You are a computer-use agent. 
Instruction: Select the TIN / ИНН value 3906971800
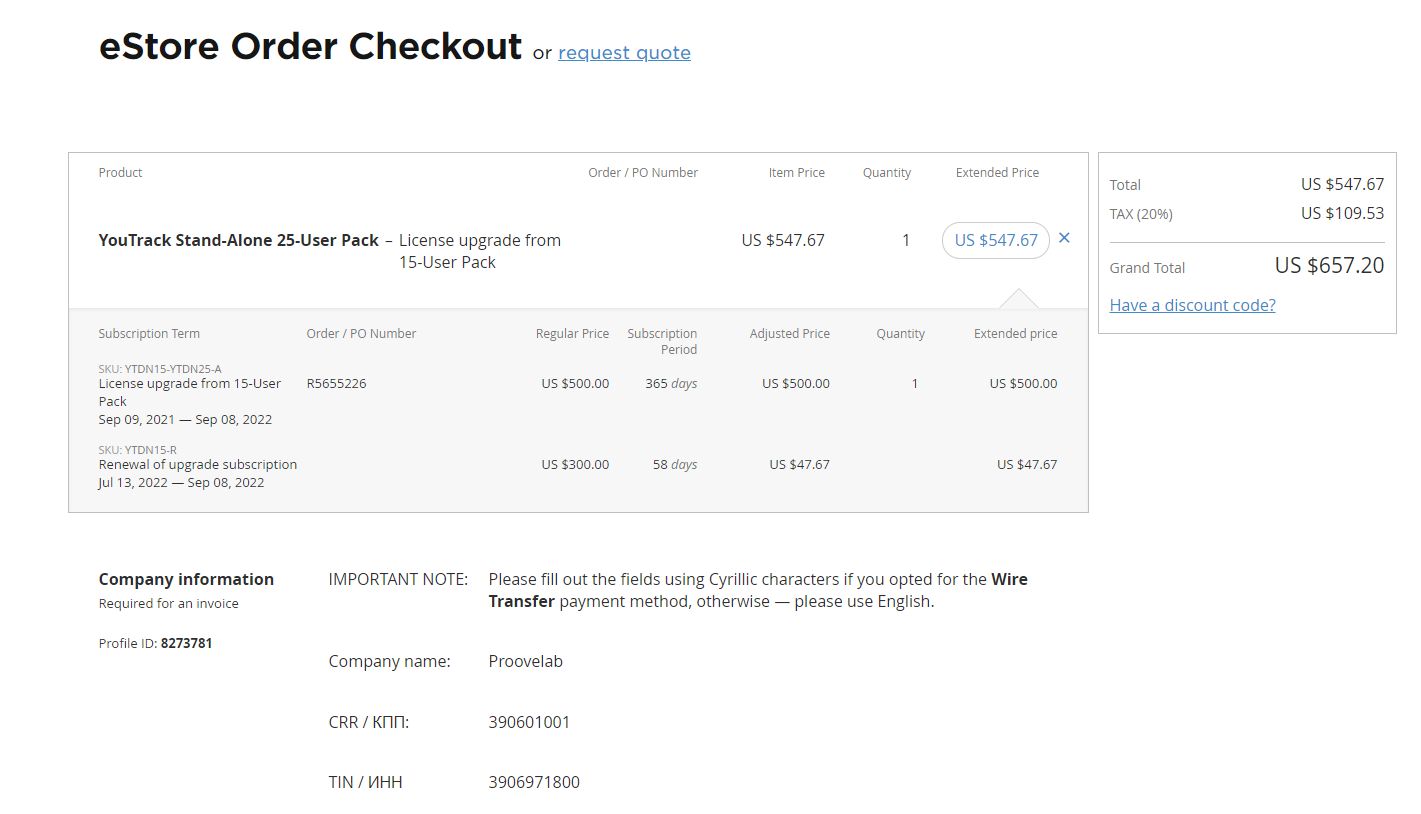[533, 782]
